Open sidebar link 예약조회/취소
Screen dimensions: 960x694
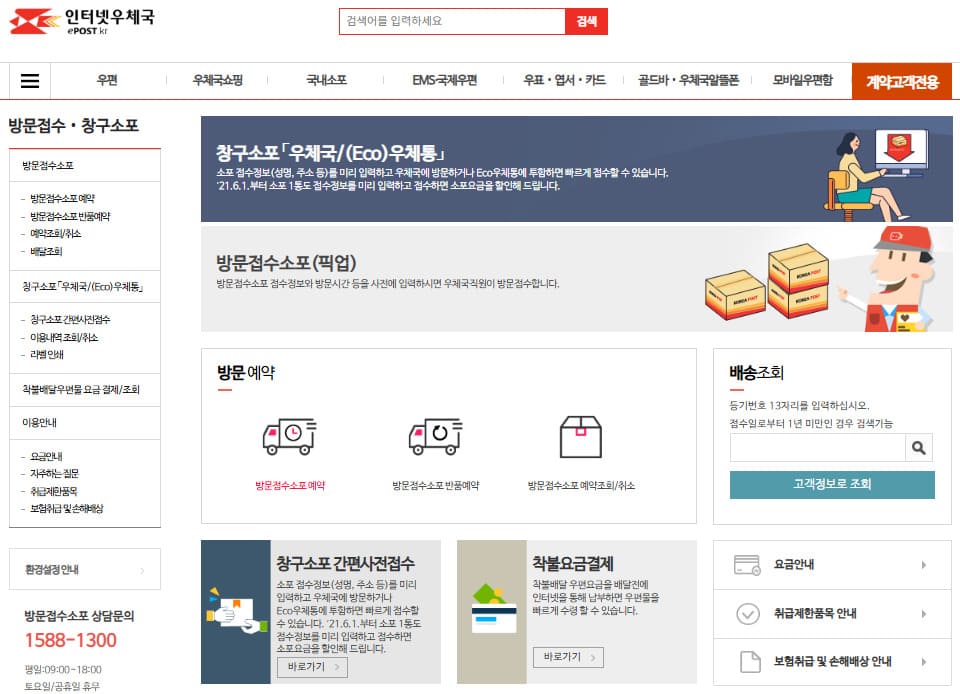[56, 234]
